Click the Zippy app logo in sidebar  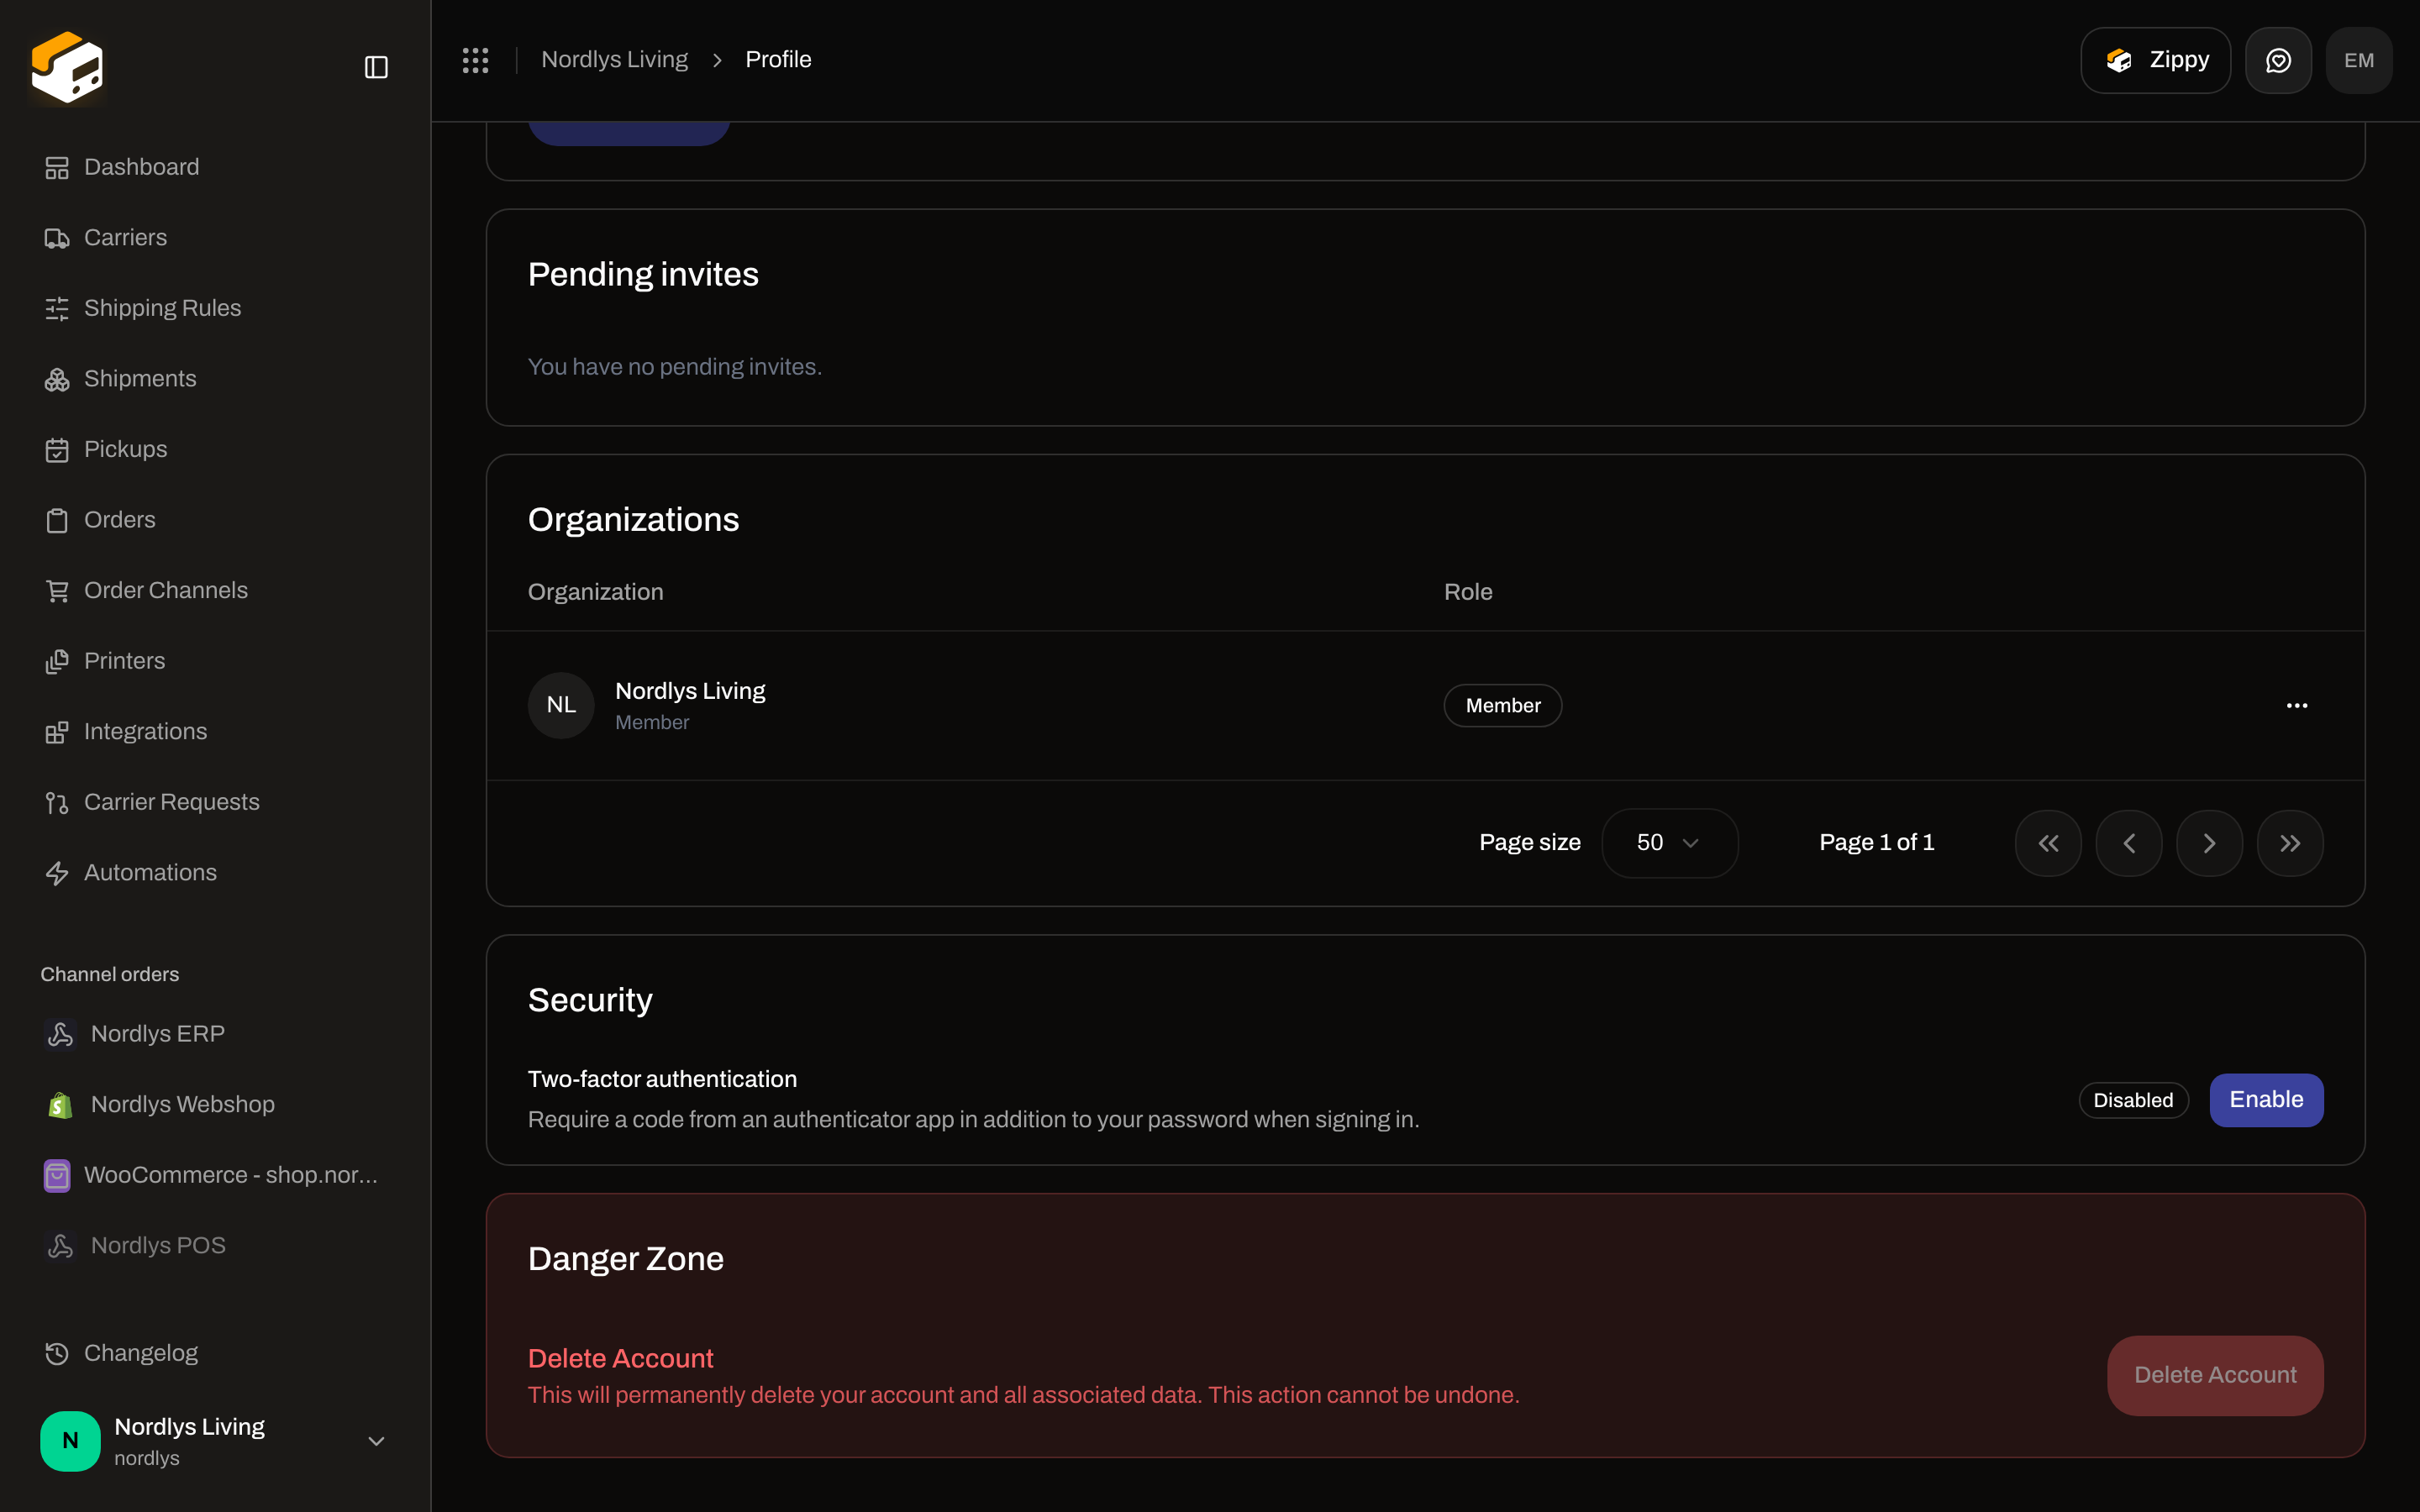click(x=67, y=67)
